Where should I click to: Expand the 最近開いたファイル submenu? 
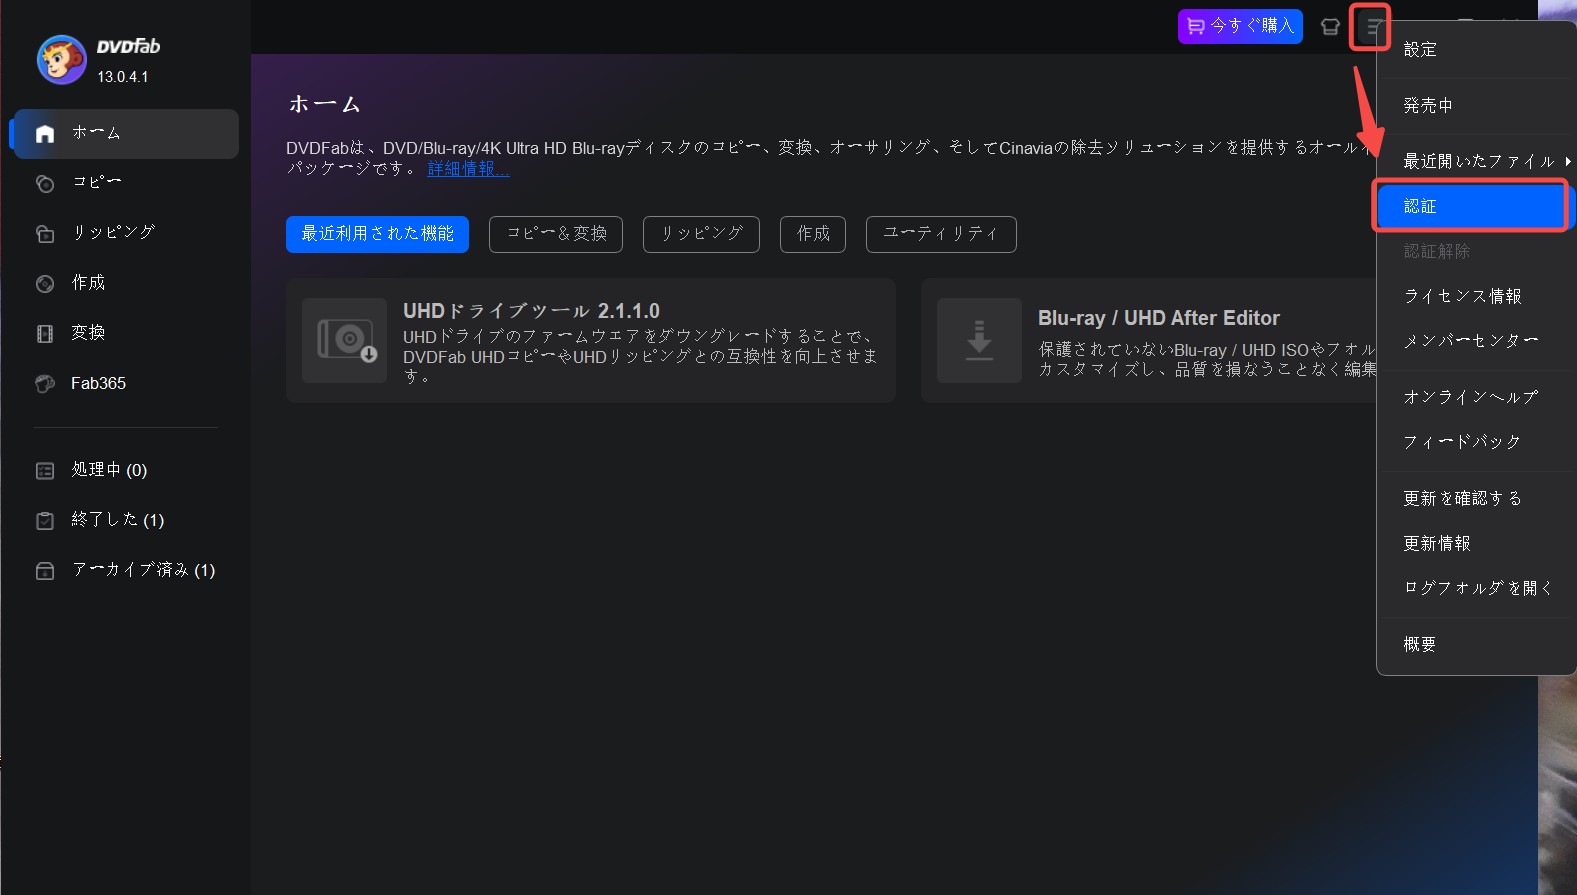[x=1476, y=161]
